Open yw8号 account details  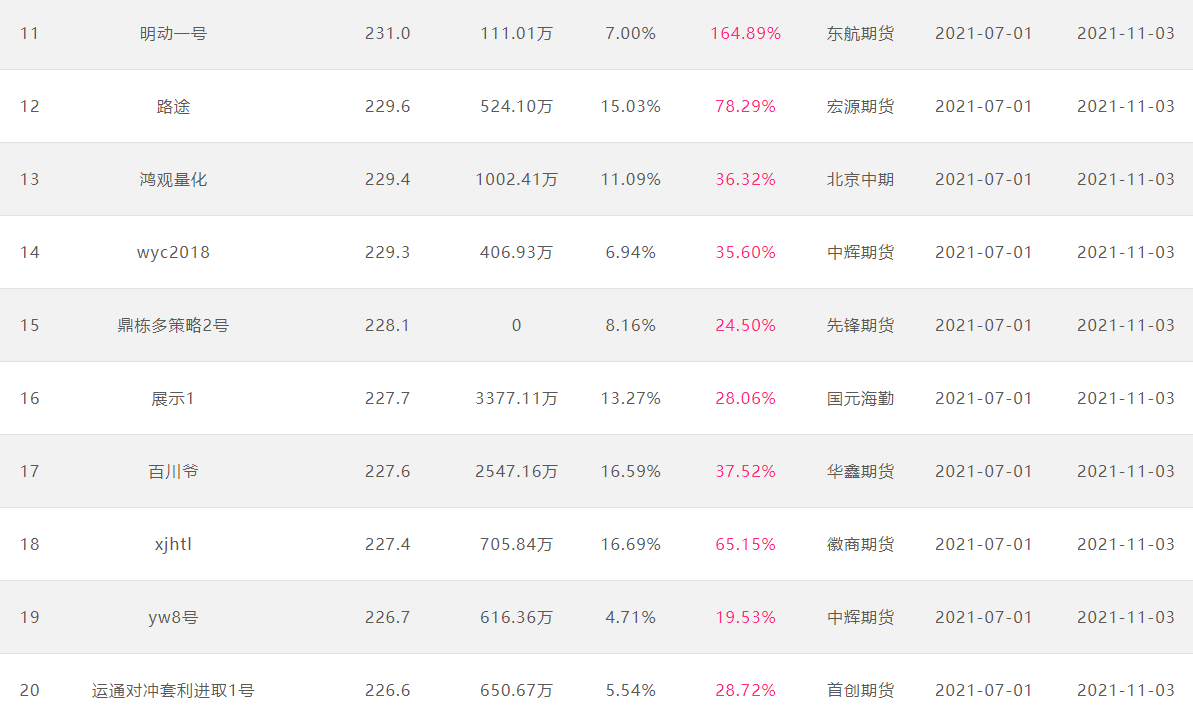pos(173,618)
